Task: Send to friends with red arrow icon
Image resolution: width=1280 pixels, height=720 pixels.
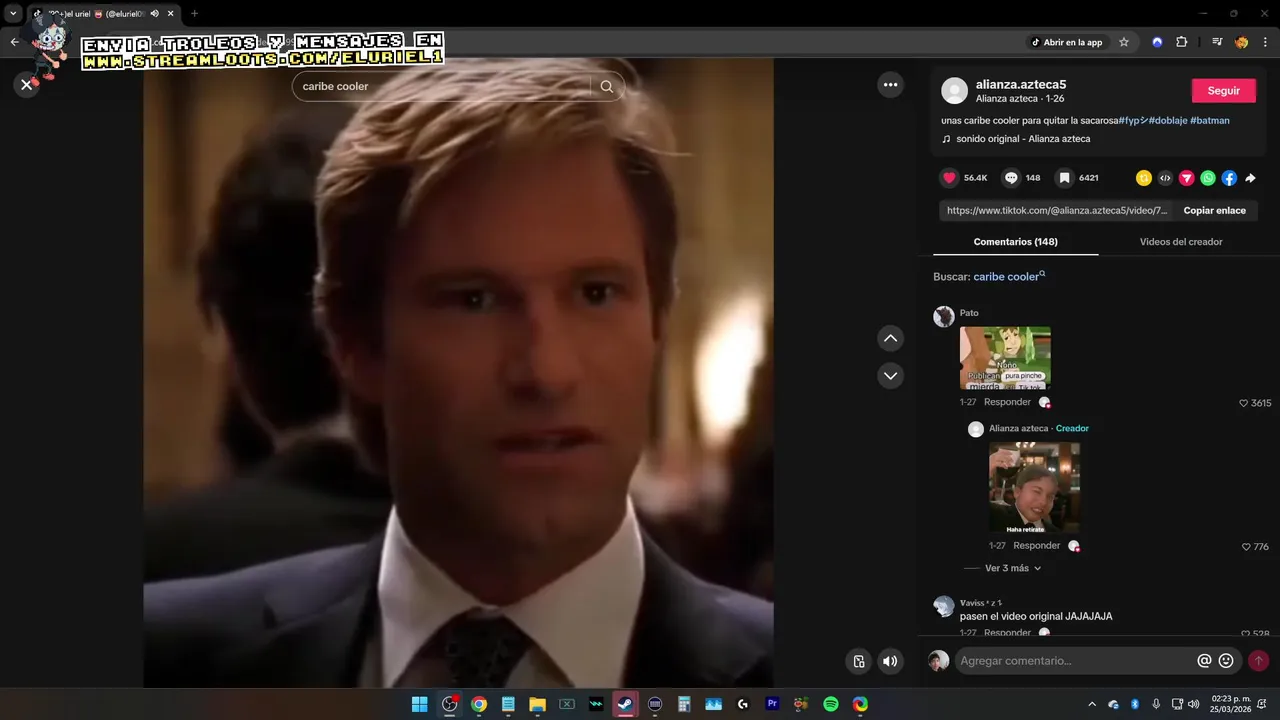Action: tap(1187, 178)
